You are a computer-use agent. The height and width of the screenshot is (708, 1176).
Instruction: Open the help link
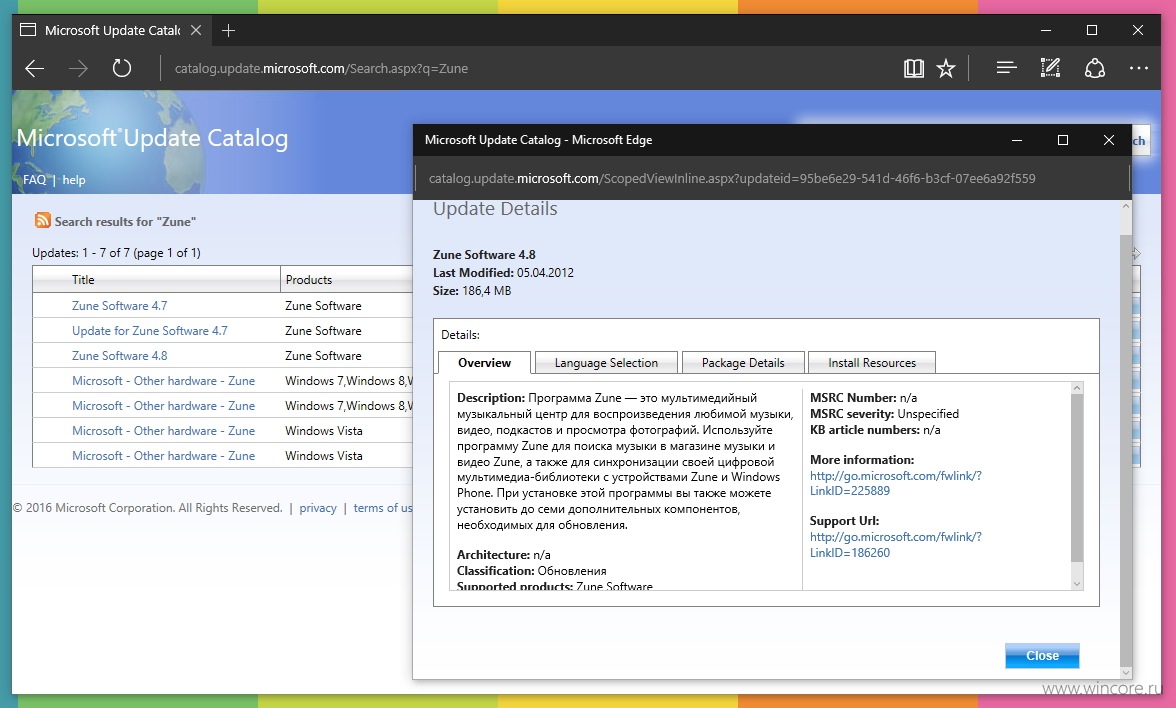[74, 179]
